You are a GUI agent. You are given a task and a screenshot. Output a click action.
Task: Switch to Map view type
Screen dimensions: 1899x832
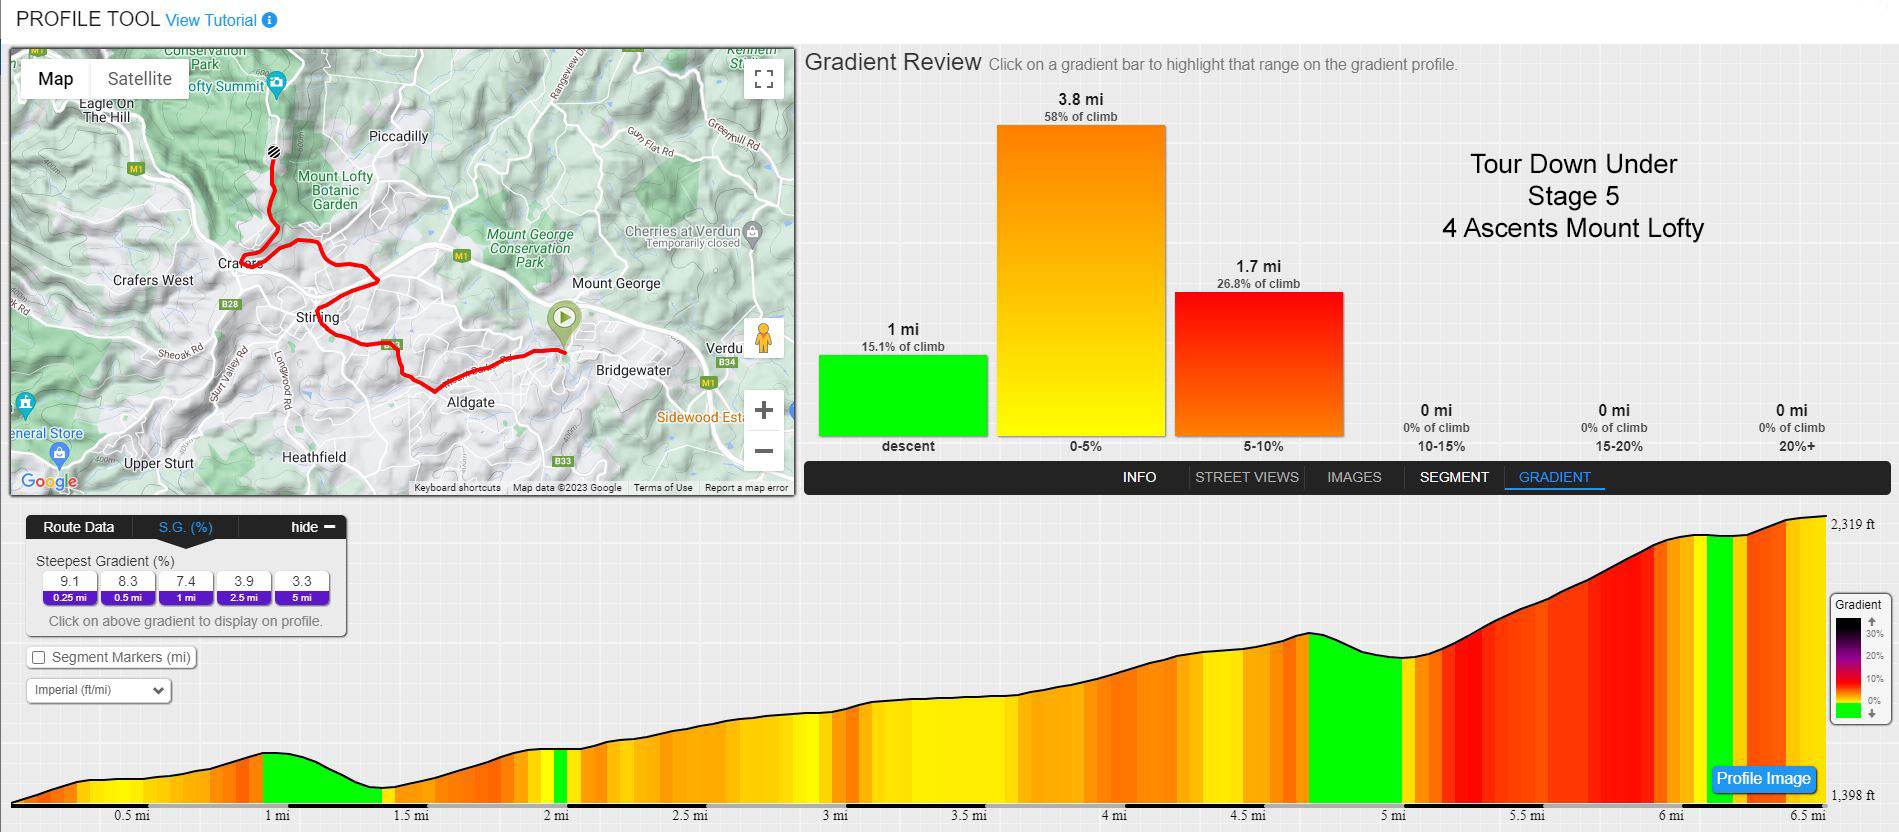(x=56, y=79)
